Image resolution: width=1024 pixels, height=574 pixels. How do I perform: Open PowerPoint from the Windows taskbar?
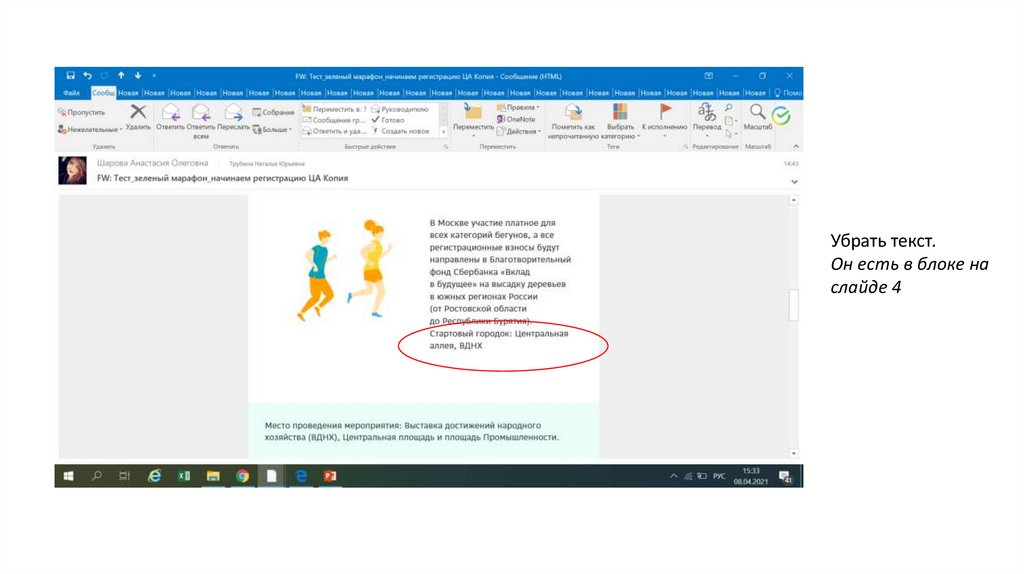click(329, 476)
